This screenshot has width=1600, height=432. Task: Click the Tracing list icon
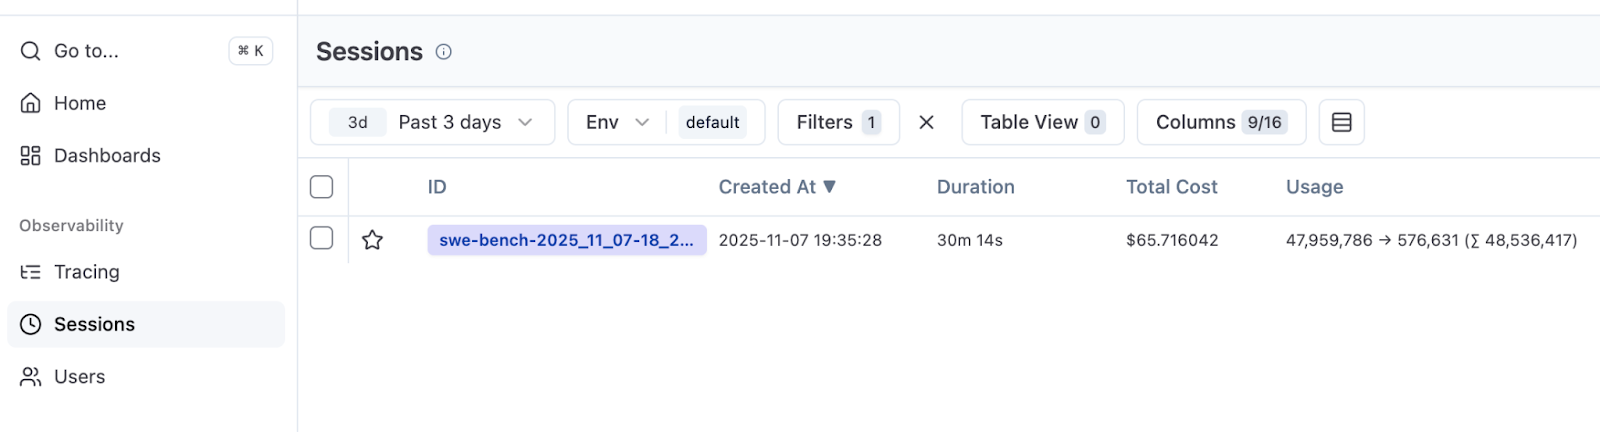31,272
